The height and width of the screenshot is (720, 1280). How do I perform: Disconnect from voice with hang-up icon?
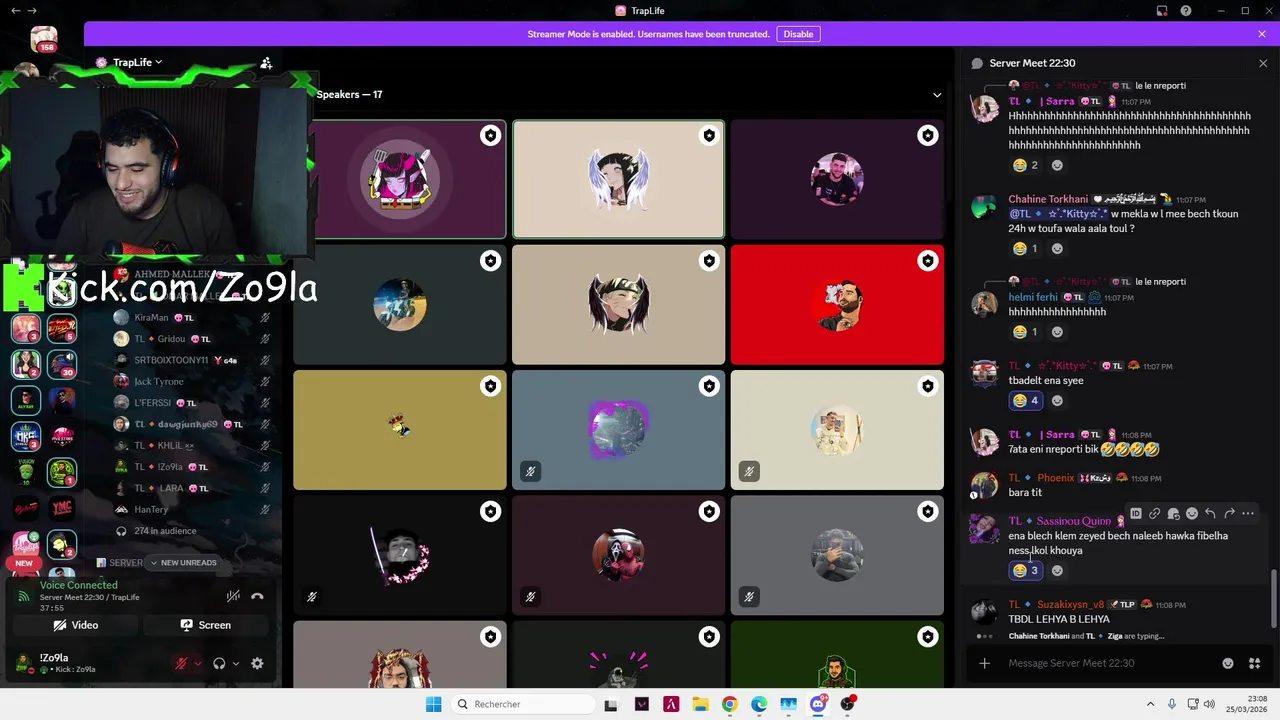click(x=257, y=596)
